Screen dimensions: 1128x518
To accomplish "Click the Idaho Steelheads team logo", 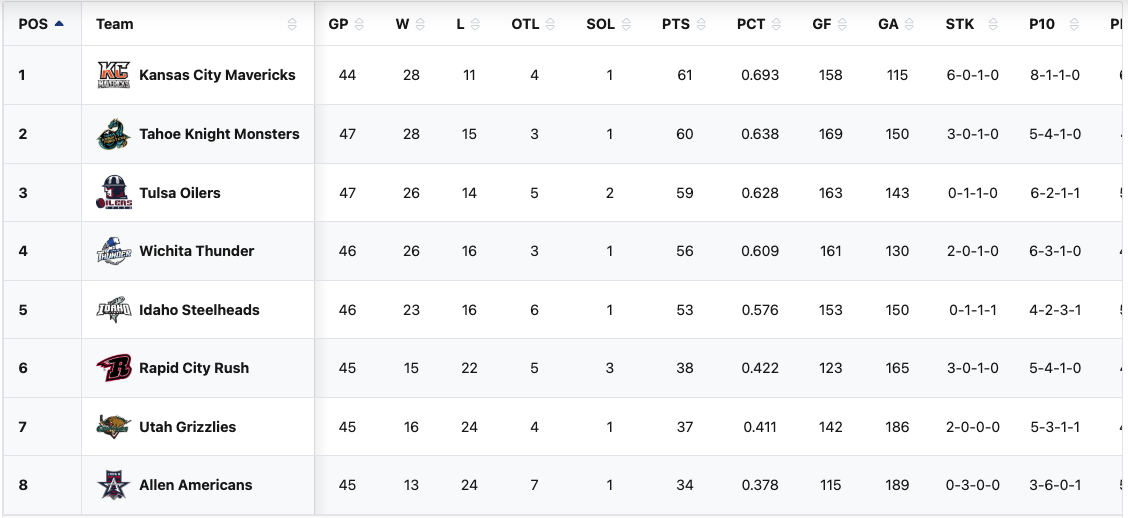I will pos(113,310).
